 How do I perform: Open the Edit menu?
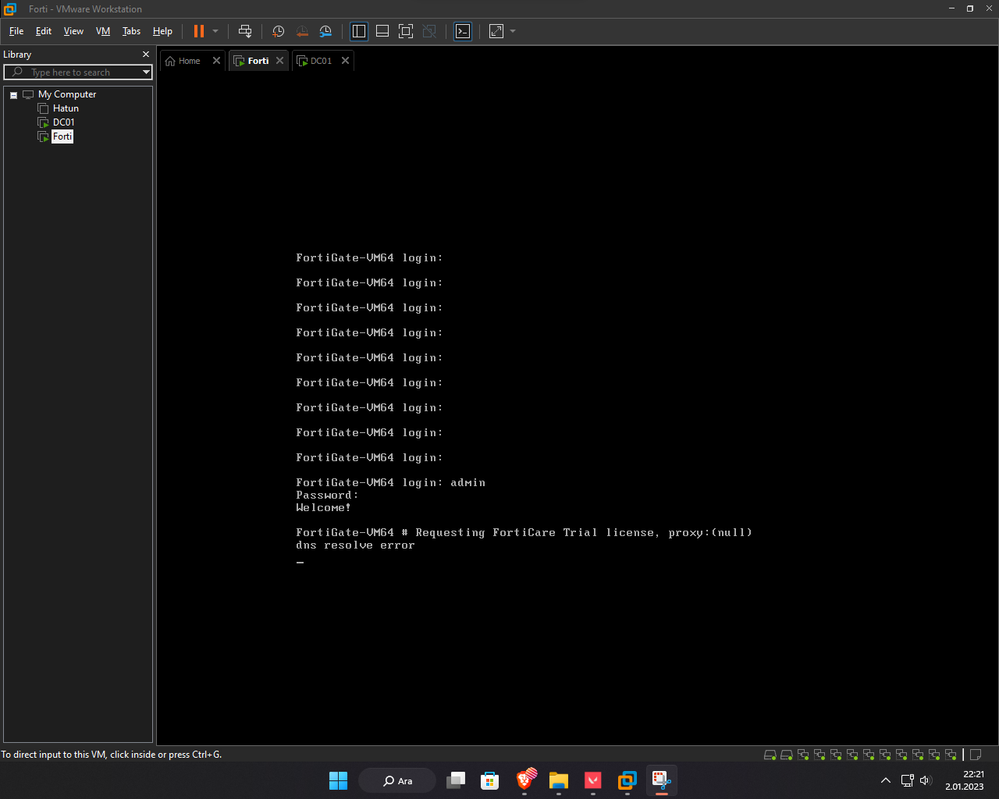coord(43,31)
